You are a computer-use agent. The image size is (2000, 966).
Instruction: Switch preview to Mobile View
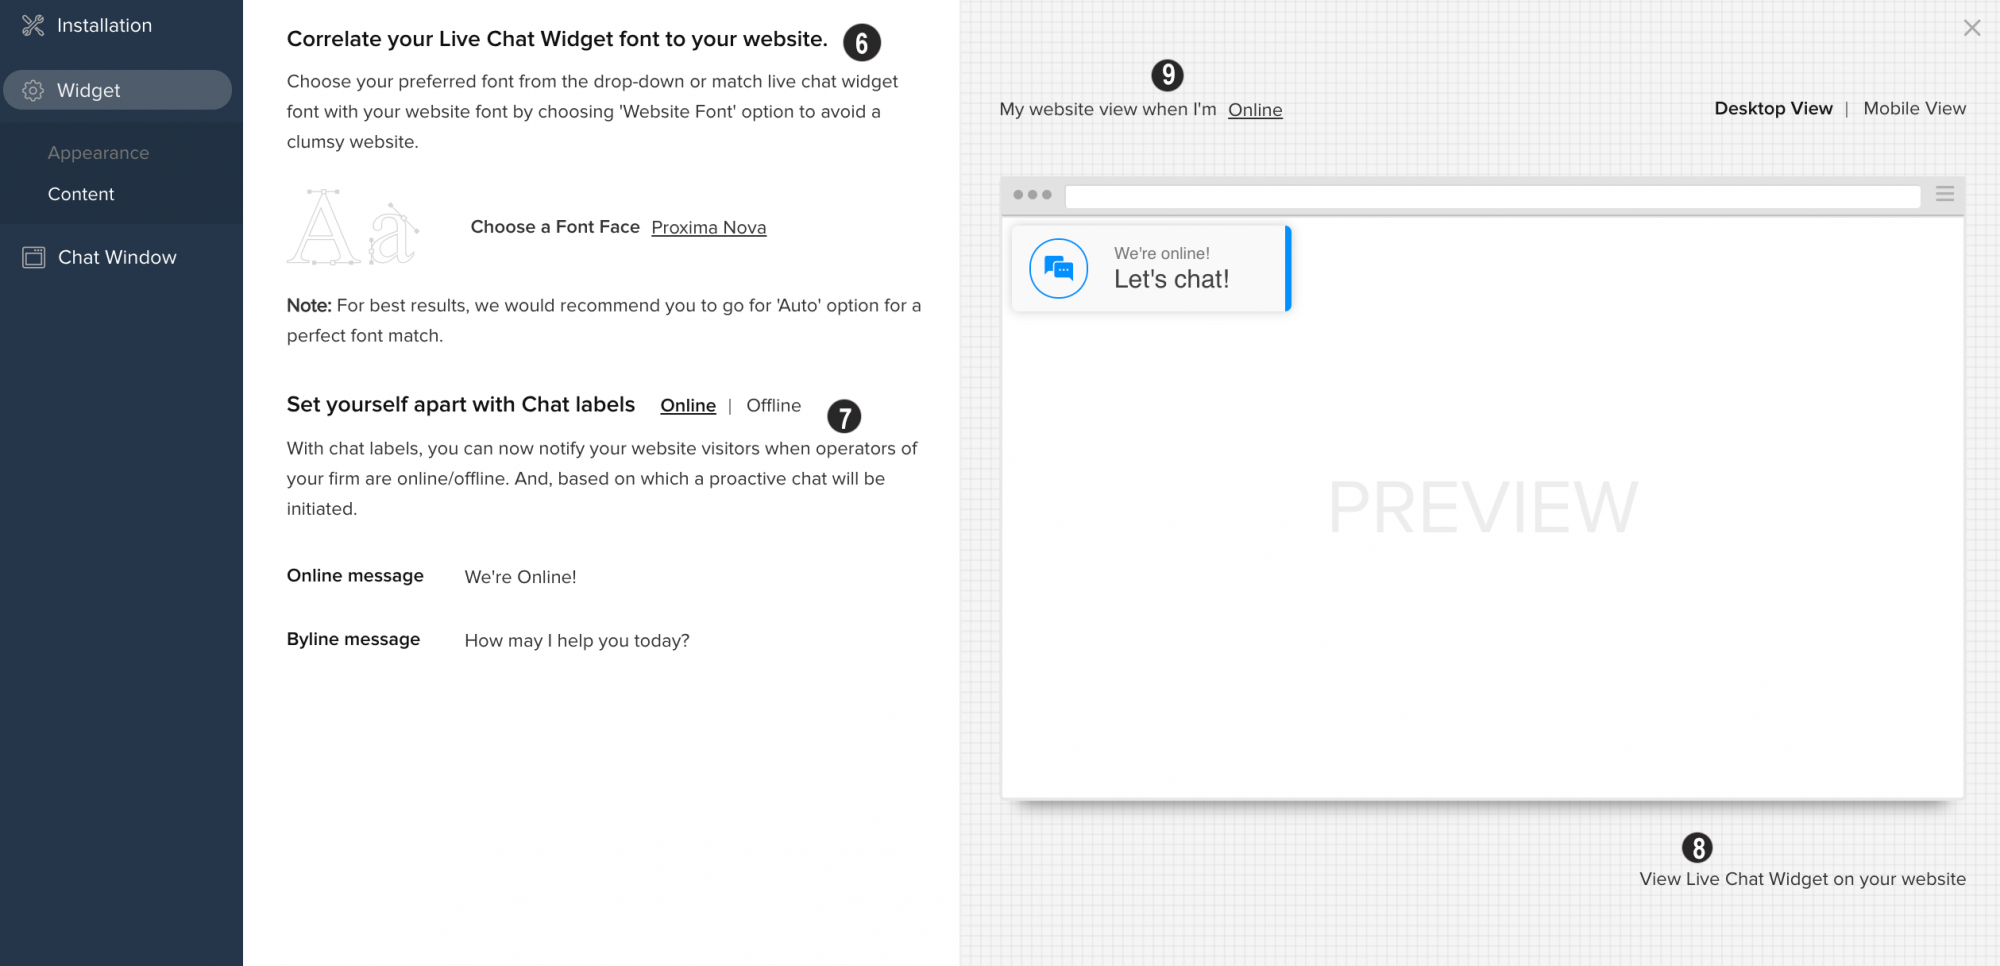1914,108
